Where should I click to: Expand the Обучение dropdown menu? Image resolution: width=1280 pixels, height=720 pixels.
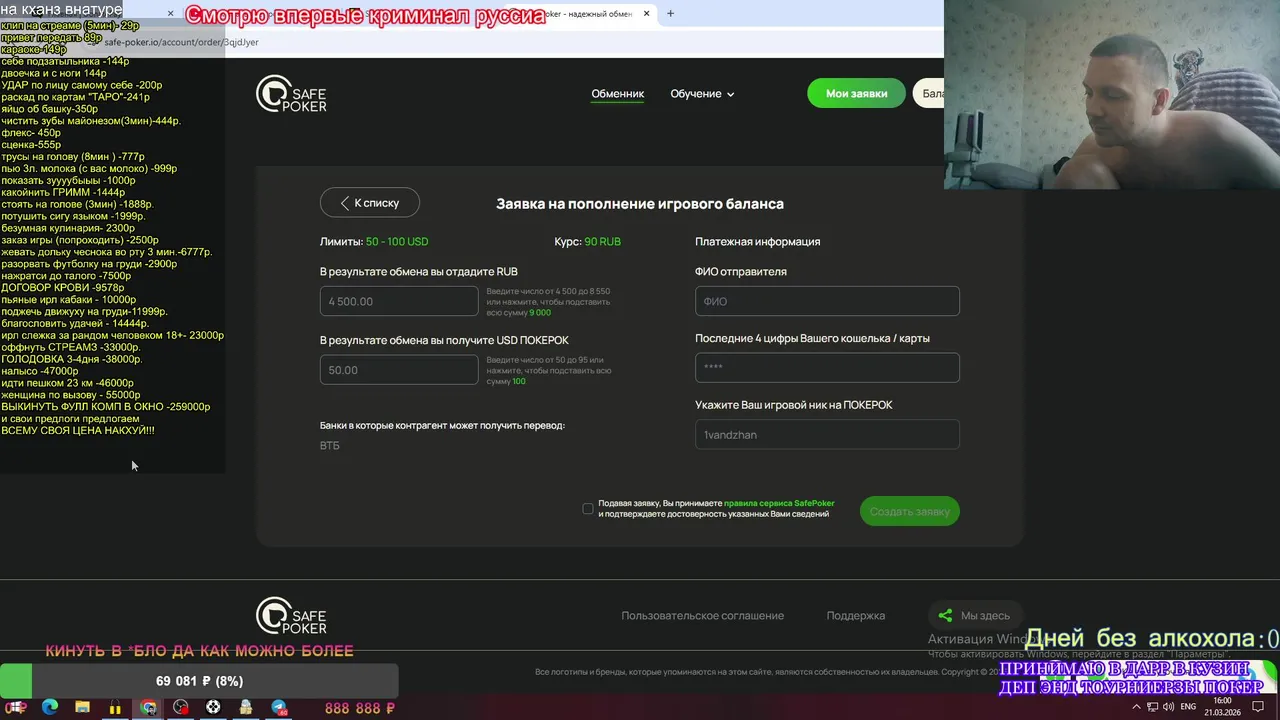702,94
